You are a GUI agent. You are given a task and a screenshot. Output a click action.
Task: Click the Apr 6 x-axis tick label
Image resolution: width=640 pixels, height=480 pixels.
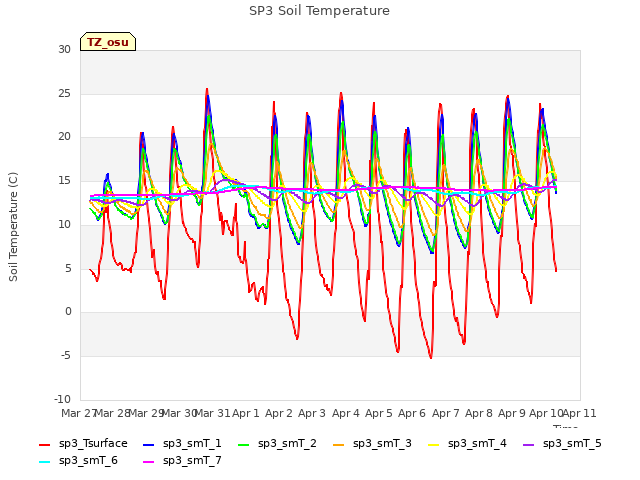pos(412,413)
